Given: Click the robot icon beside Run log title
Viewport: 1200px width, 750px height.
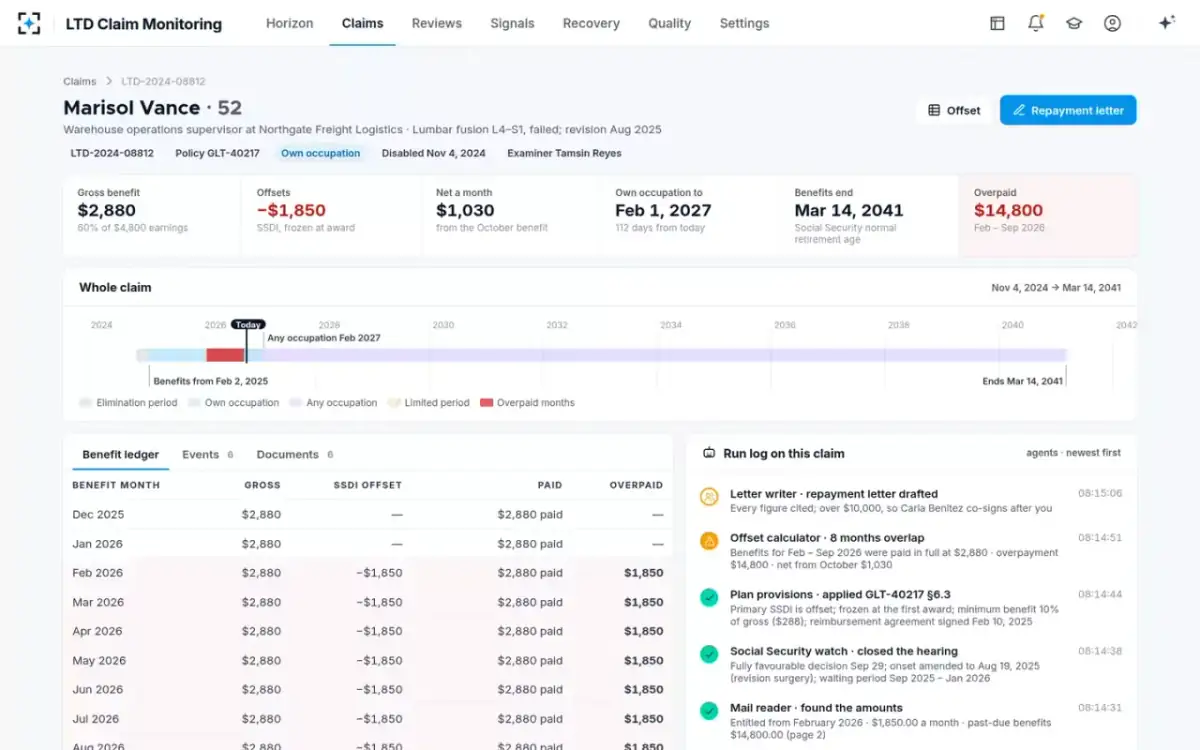Looking at the screenshot, I should click(709, 453).
